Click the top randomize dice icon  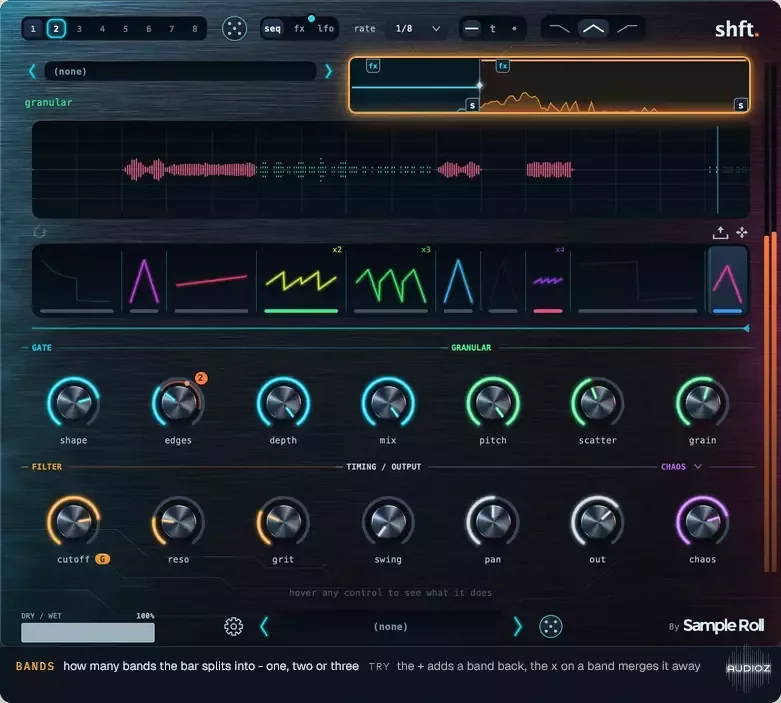click(x=234, y=28)
